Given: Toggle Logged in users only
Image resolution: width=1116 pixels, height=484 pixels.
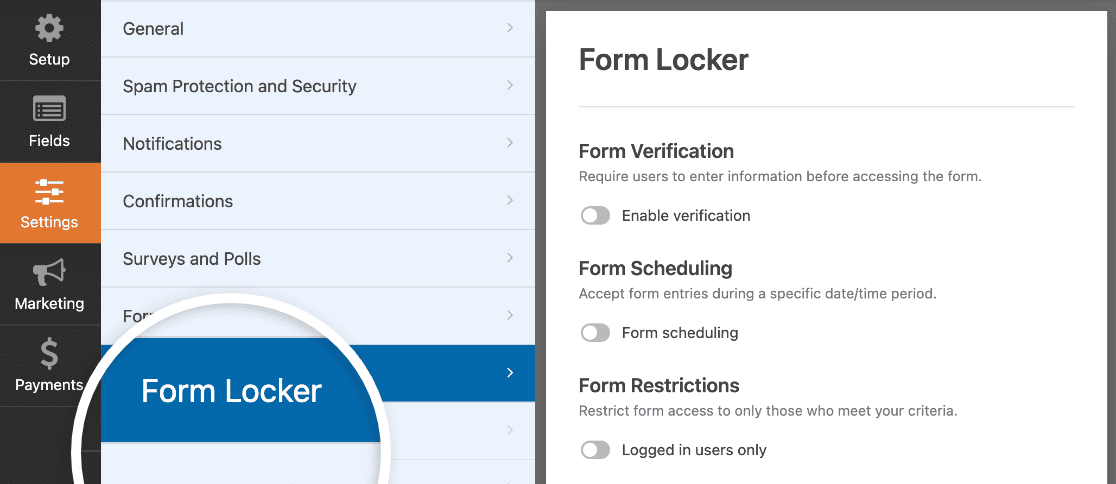Looking at the screenshot, I should [x=595, y=450].
